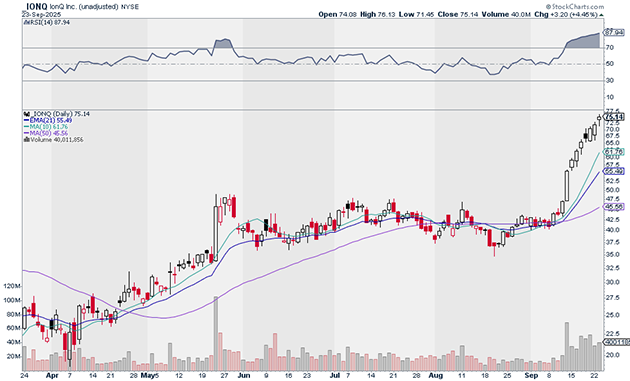Click the 'IONQ (Daily) 75.14' legend text
The width and height of the screenshot is (630, 381).
click(x=60, y=114)
